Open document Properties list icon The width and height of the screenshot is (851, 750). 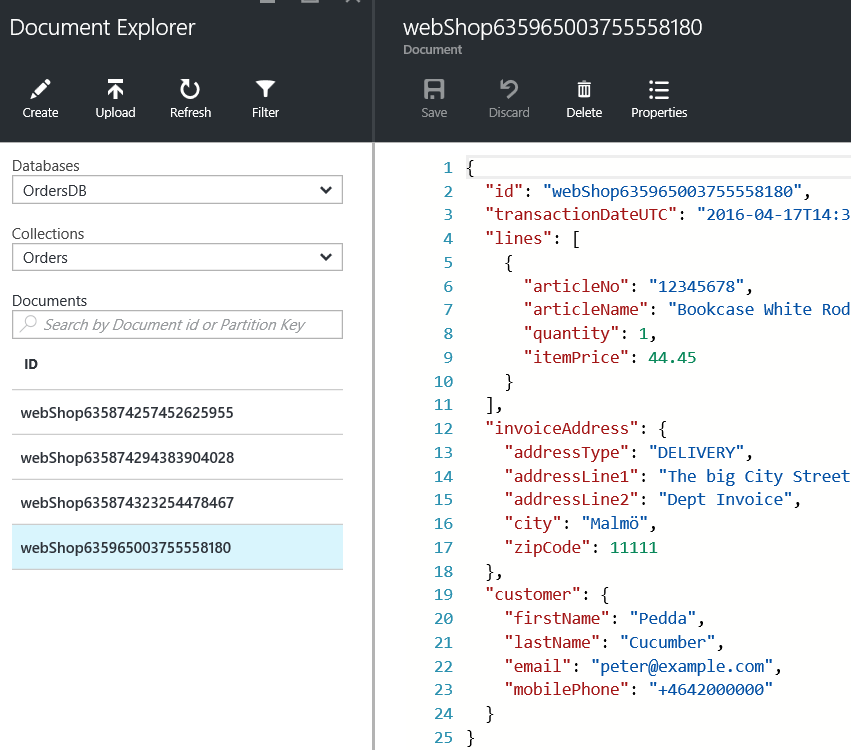coord(659,90)
